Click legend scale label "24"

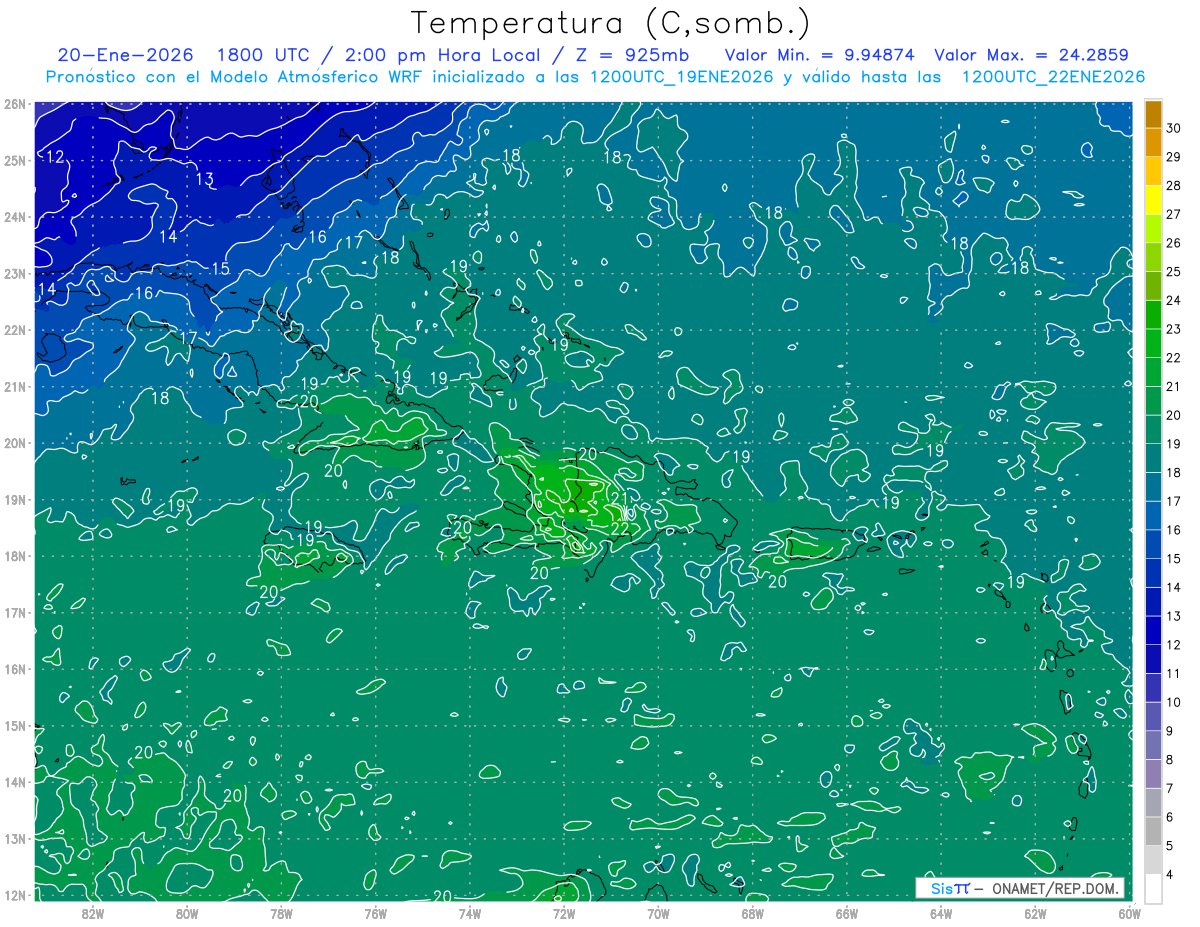point(1173,300)
